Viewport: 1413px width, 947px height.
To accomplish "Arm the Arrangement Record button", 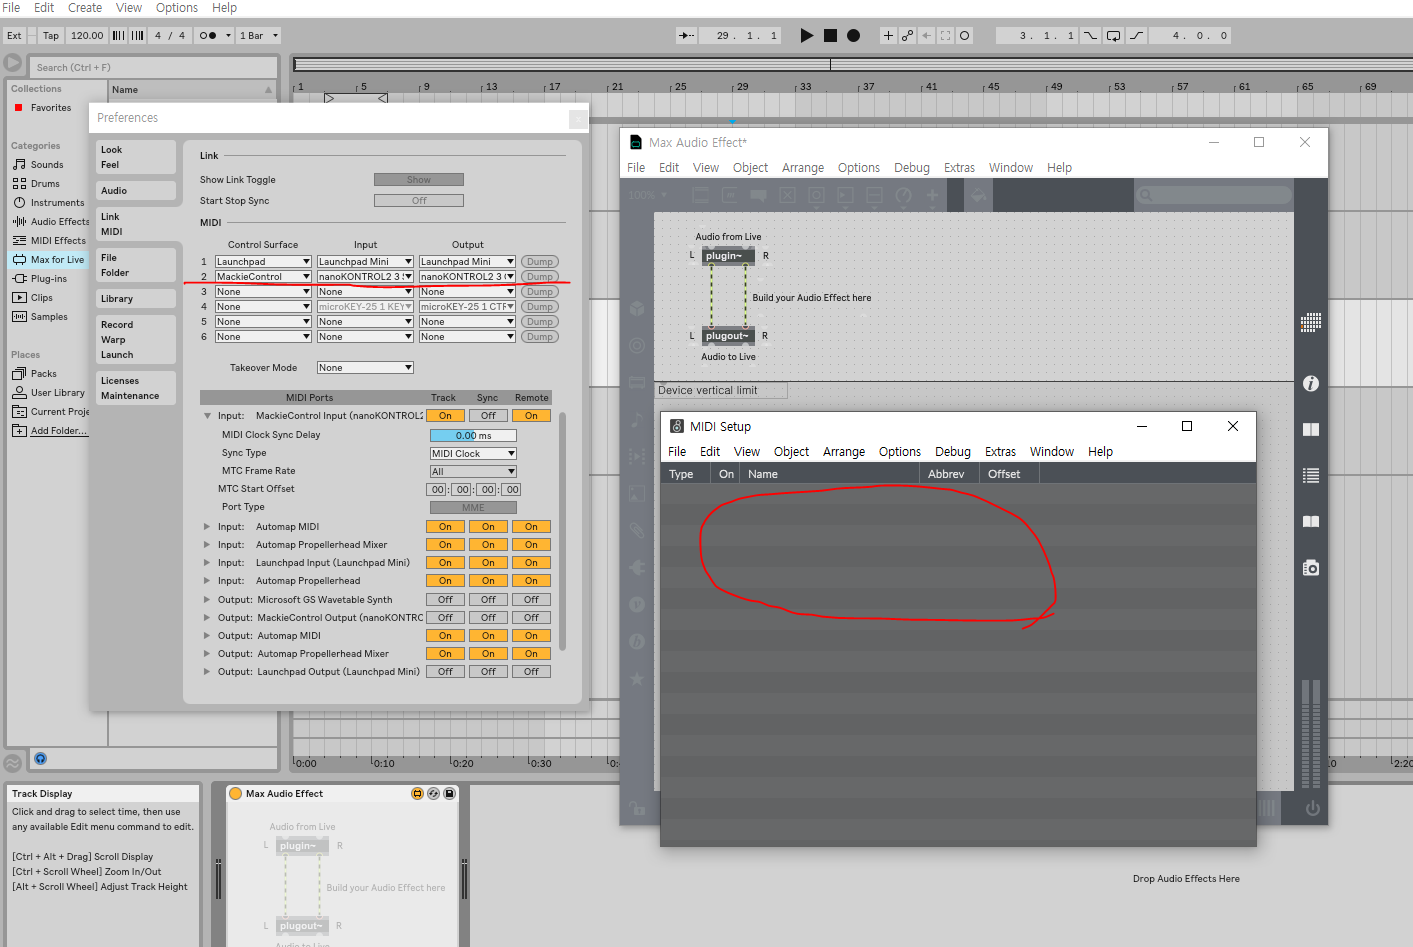I will click(x=853, y=35).
